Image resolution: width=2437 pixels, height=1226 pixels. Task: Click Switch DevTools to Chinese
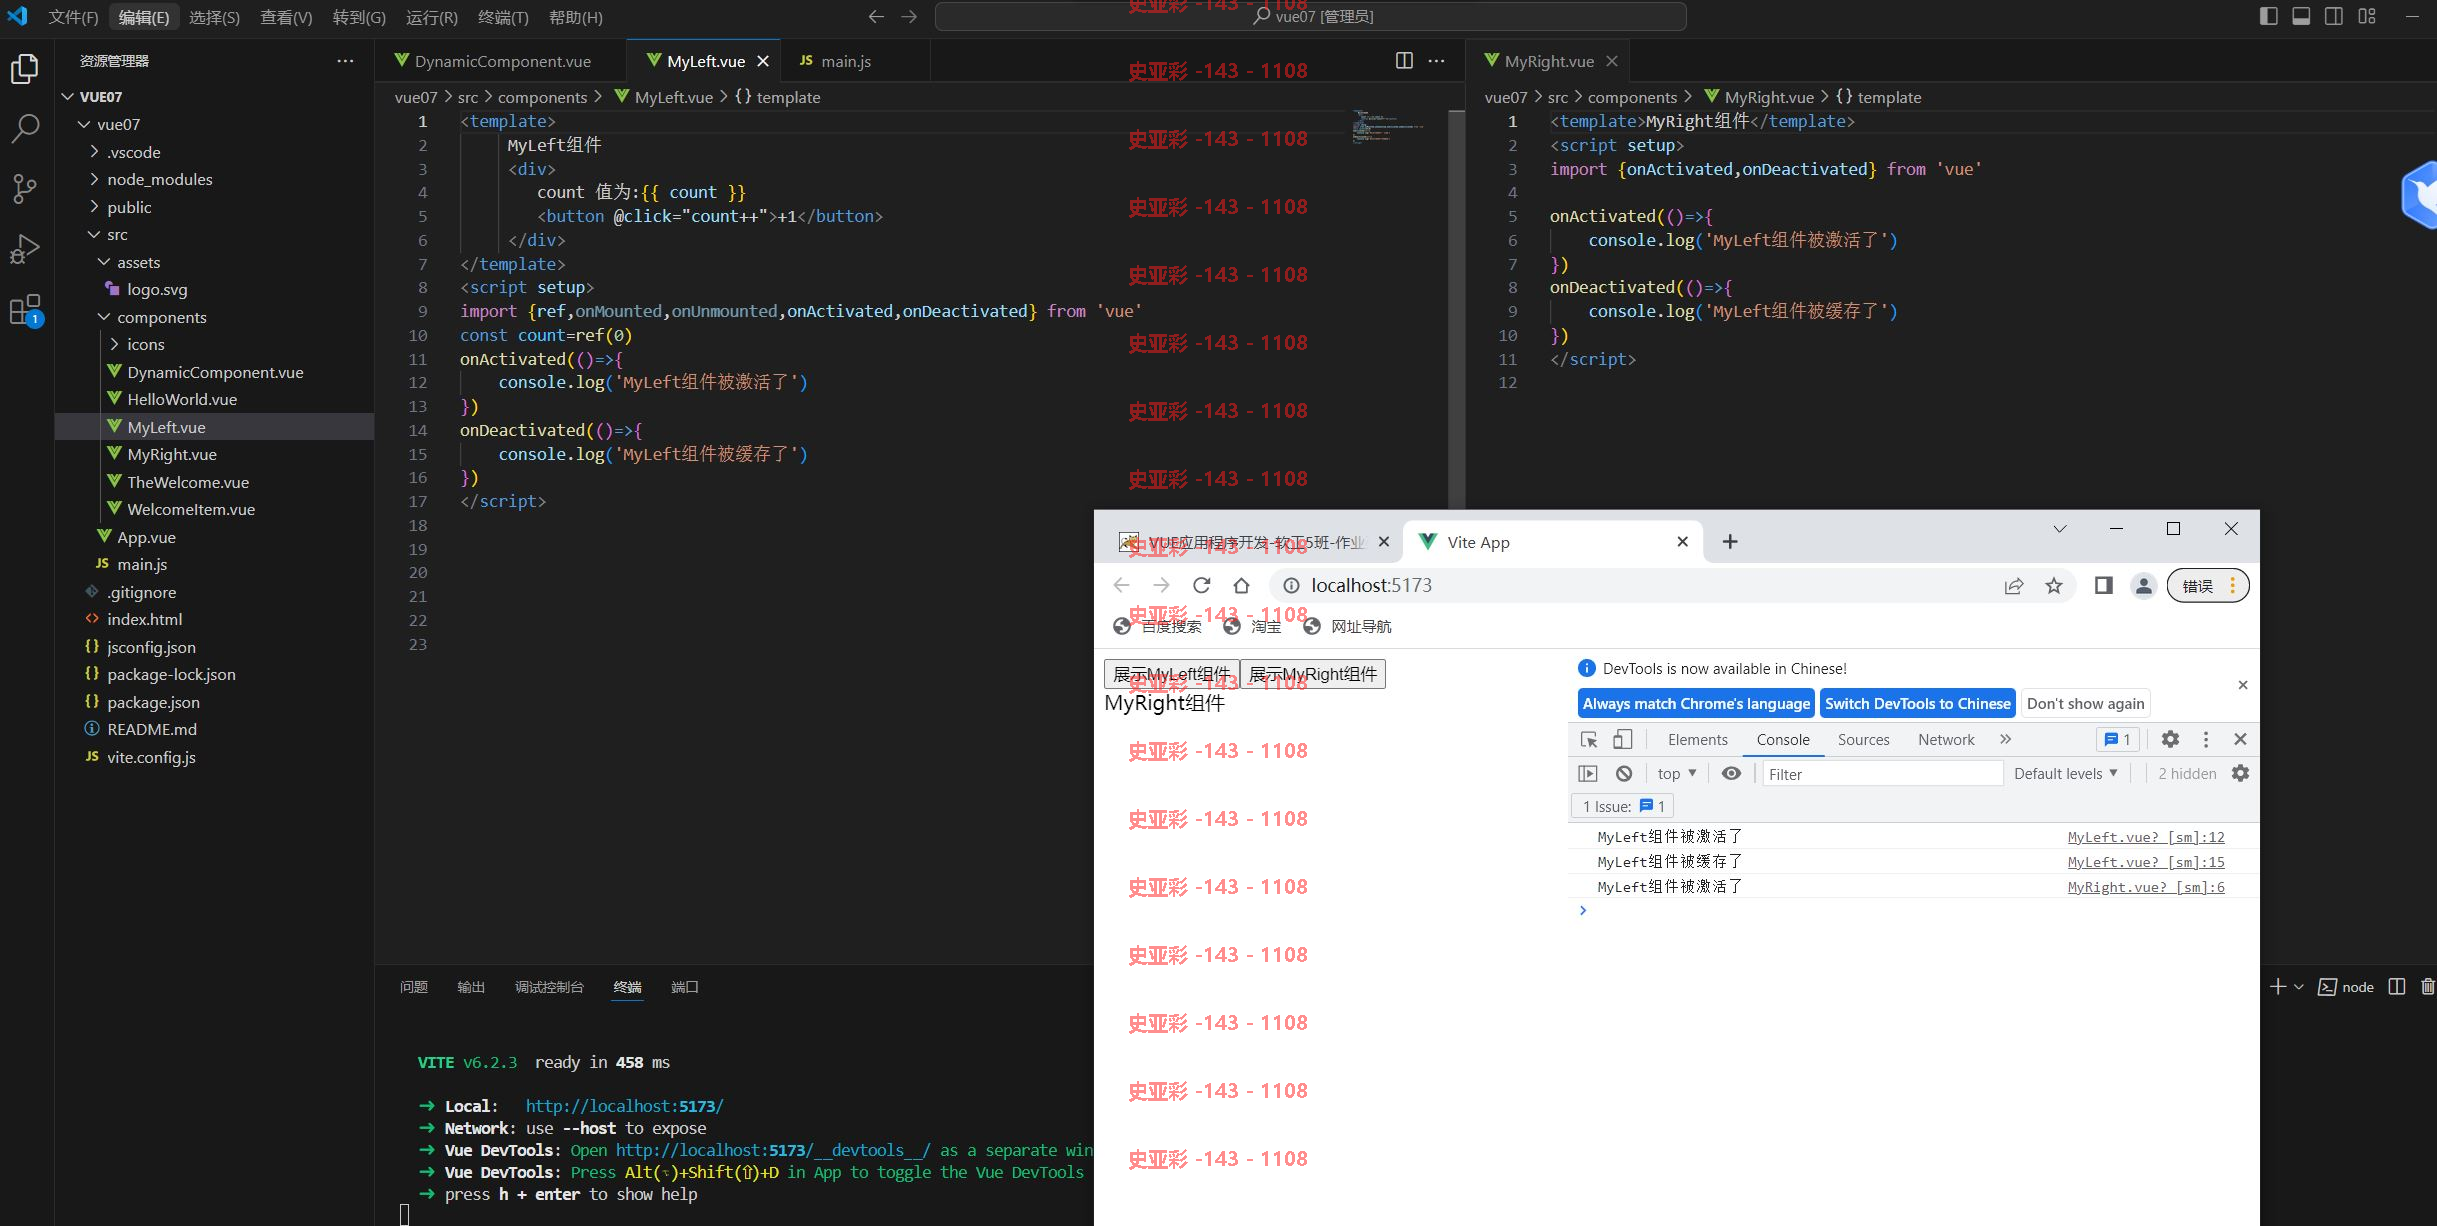coord(1917,703)
